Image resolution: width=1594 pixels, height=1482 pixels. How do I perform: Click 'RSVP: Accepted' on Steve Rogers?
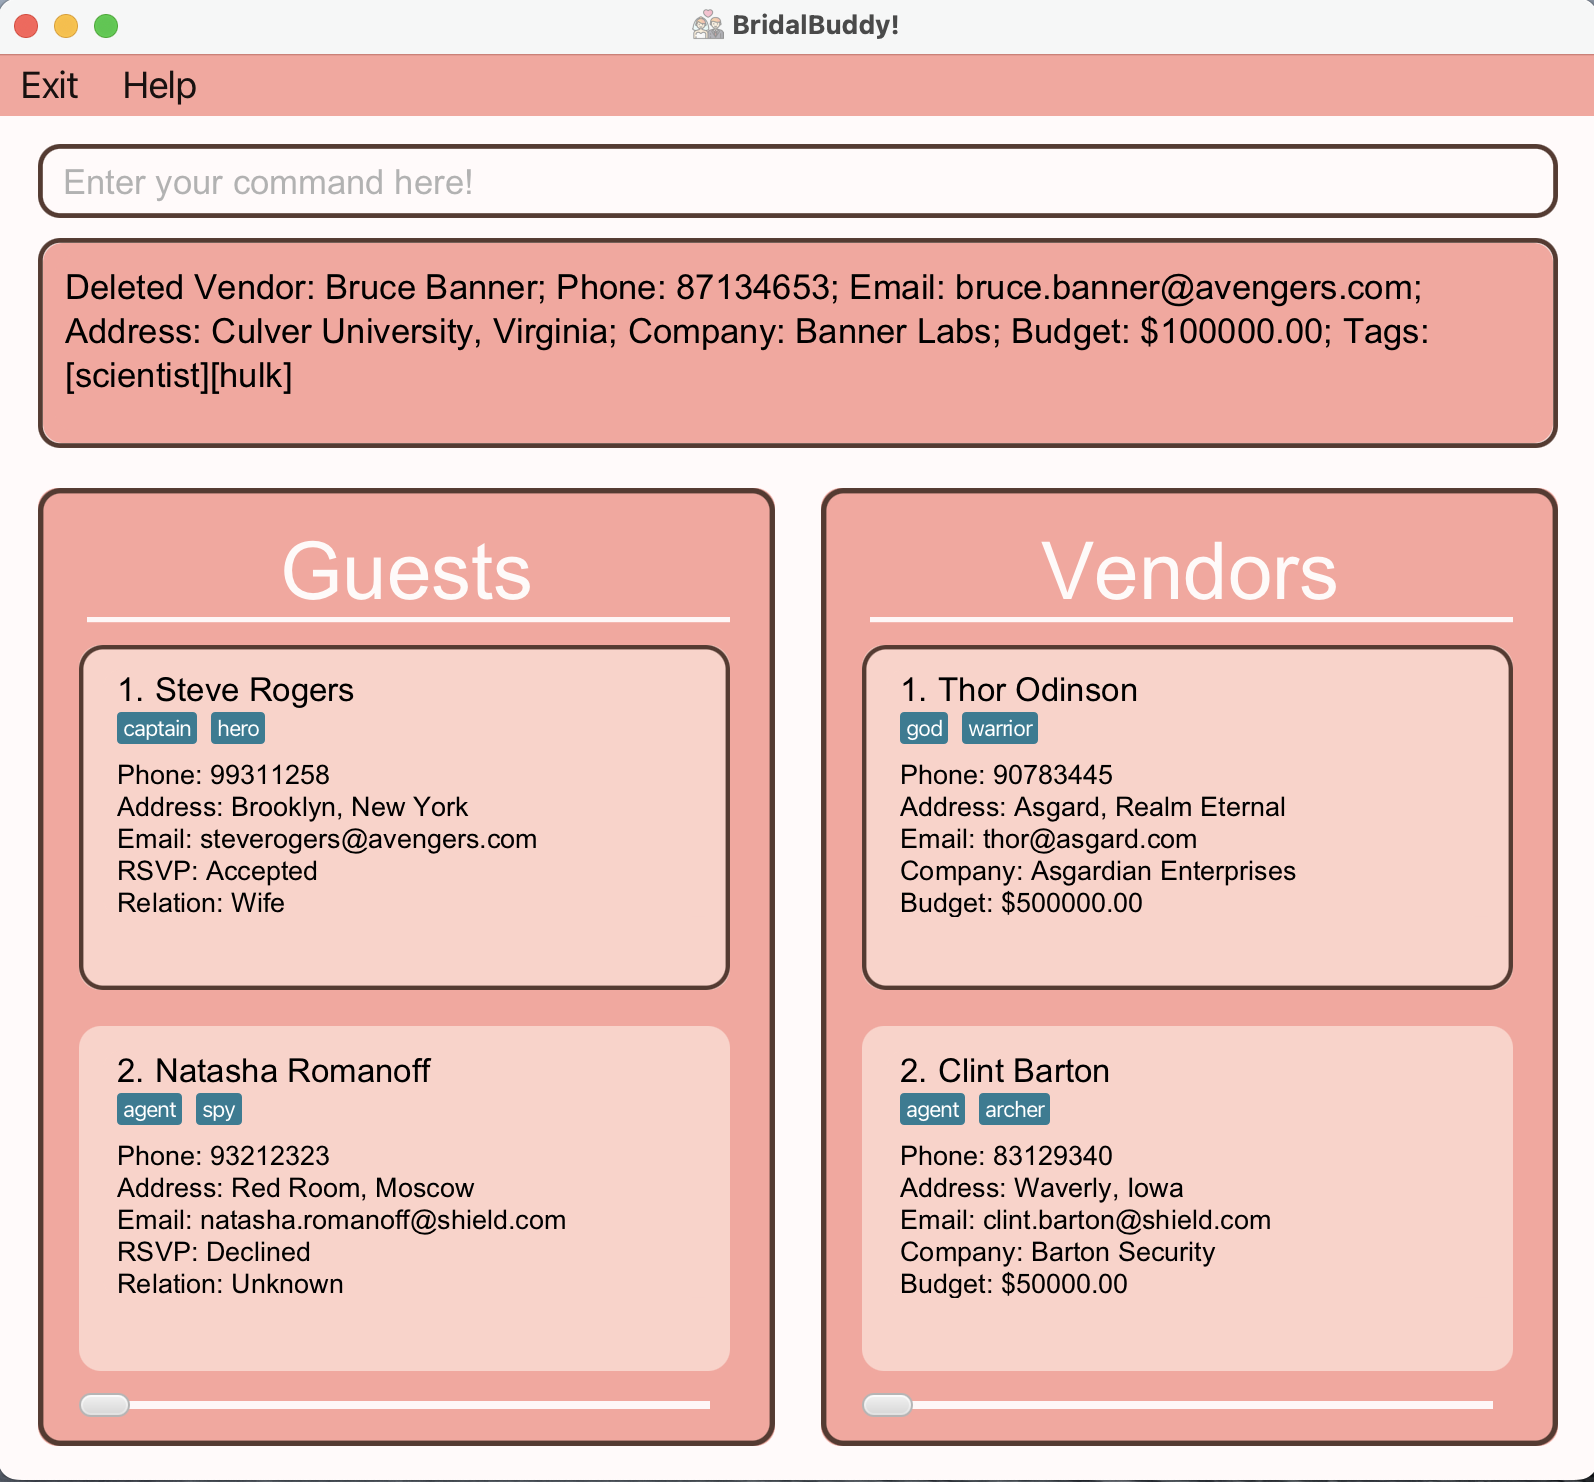point(217,871)
